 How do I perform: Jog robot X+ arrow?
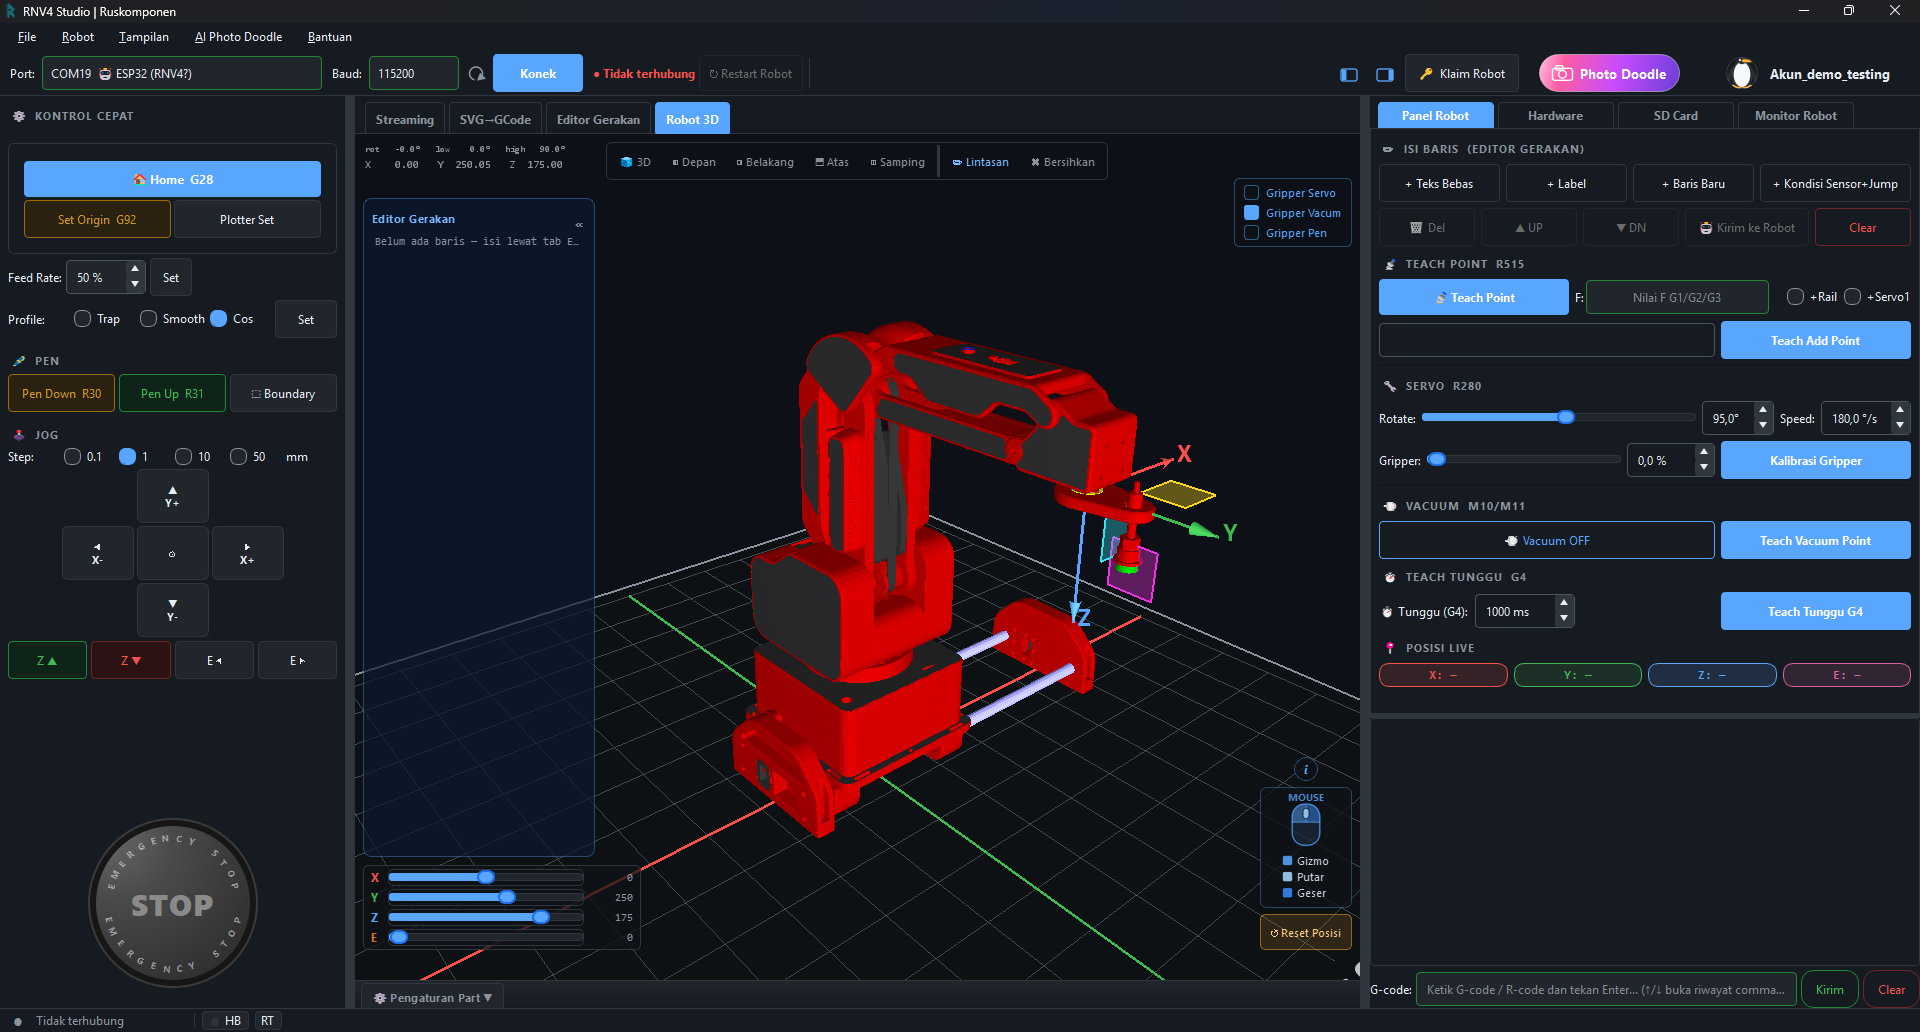pyautogui.click(x=247, y=554)
